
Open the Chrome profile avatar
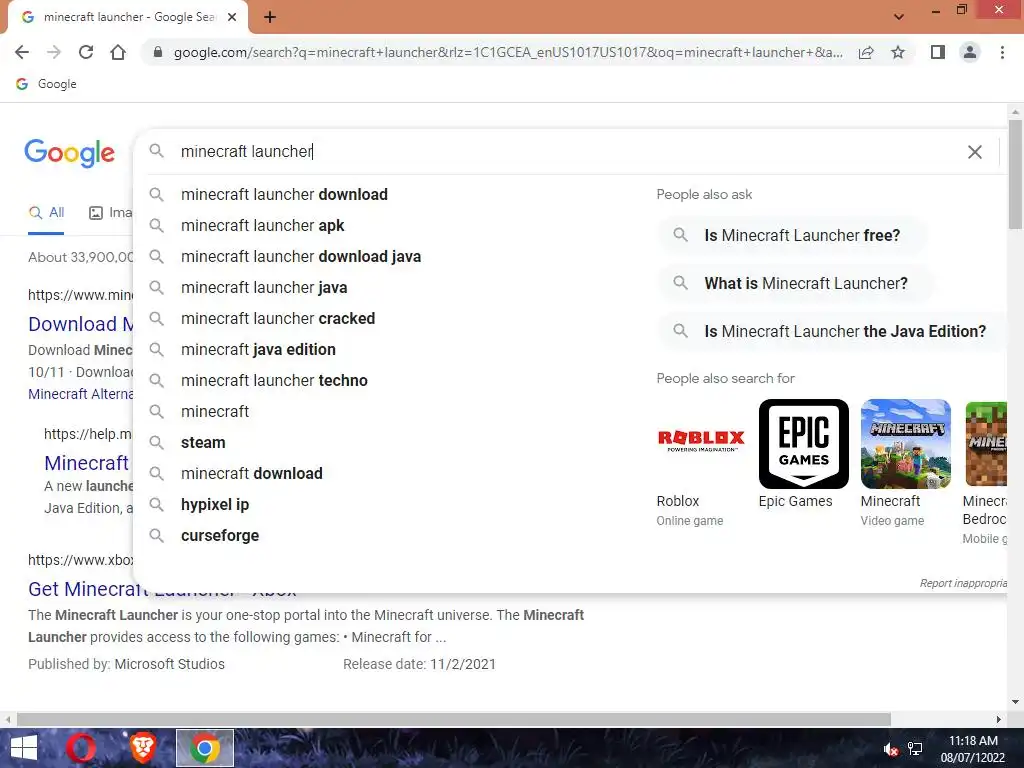[970, 52]
